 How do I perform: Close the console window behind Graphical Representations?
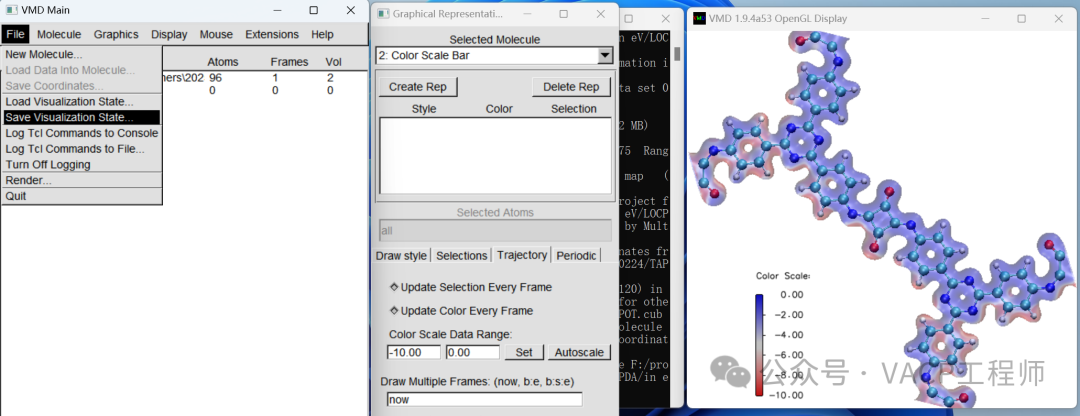coord(665,19)
